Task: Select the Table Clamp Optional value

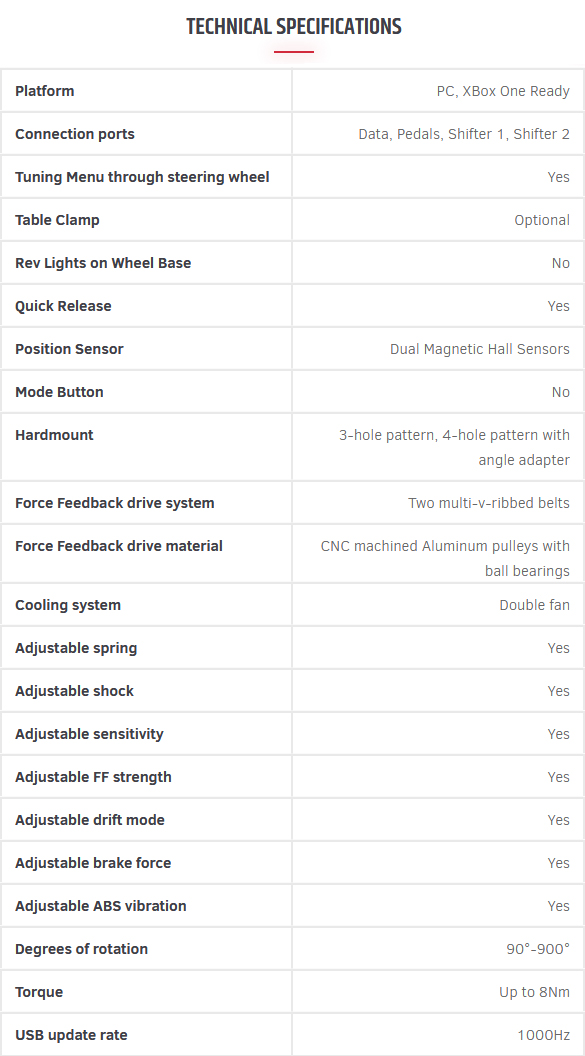Action: pyautogui.click(x=542, y=220)
